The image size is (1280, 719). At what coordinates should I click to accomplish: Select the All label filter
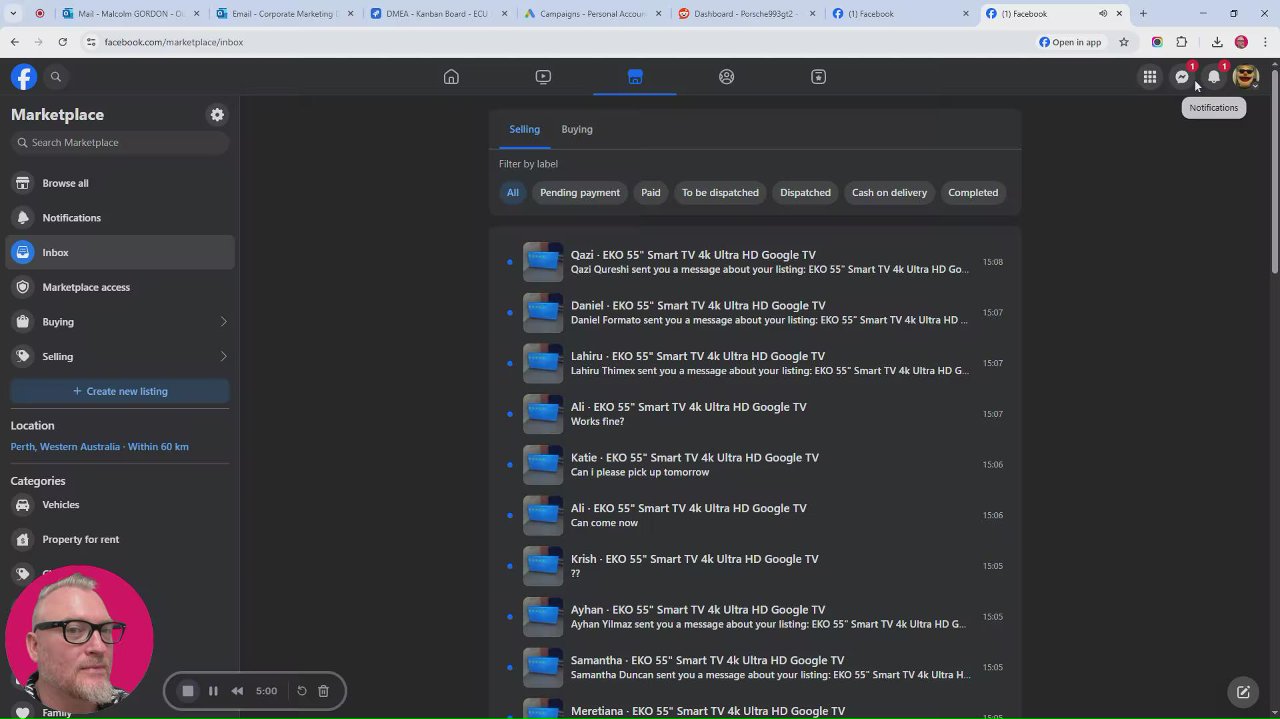pos(512,192)
